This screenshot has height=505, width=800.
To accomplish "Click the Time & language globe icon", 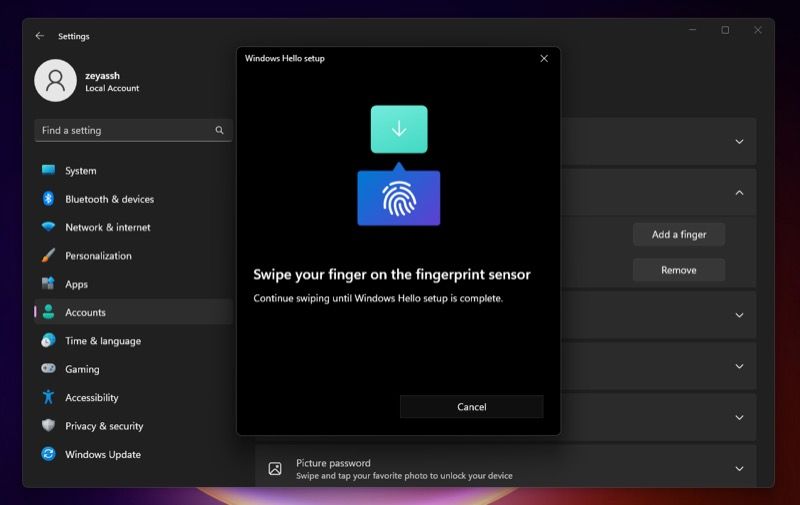I will point(48,341).
